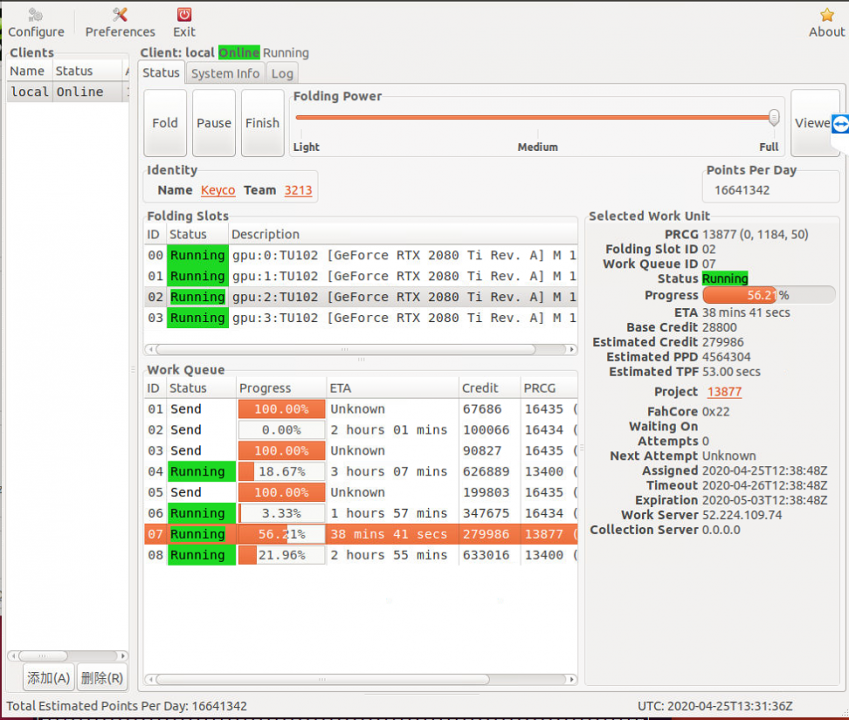Click the TeamViewer overlay icon
849x720 pixels.
pos(840,124)
